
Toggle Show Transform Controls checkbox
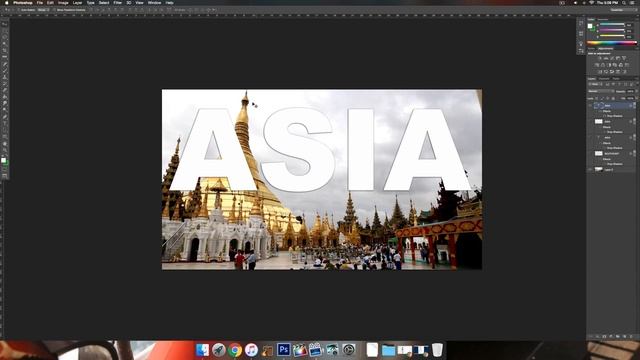(54, 10)
